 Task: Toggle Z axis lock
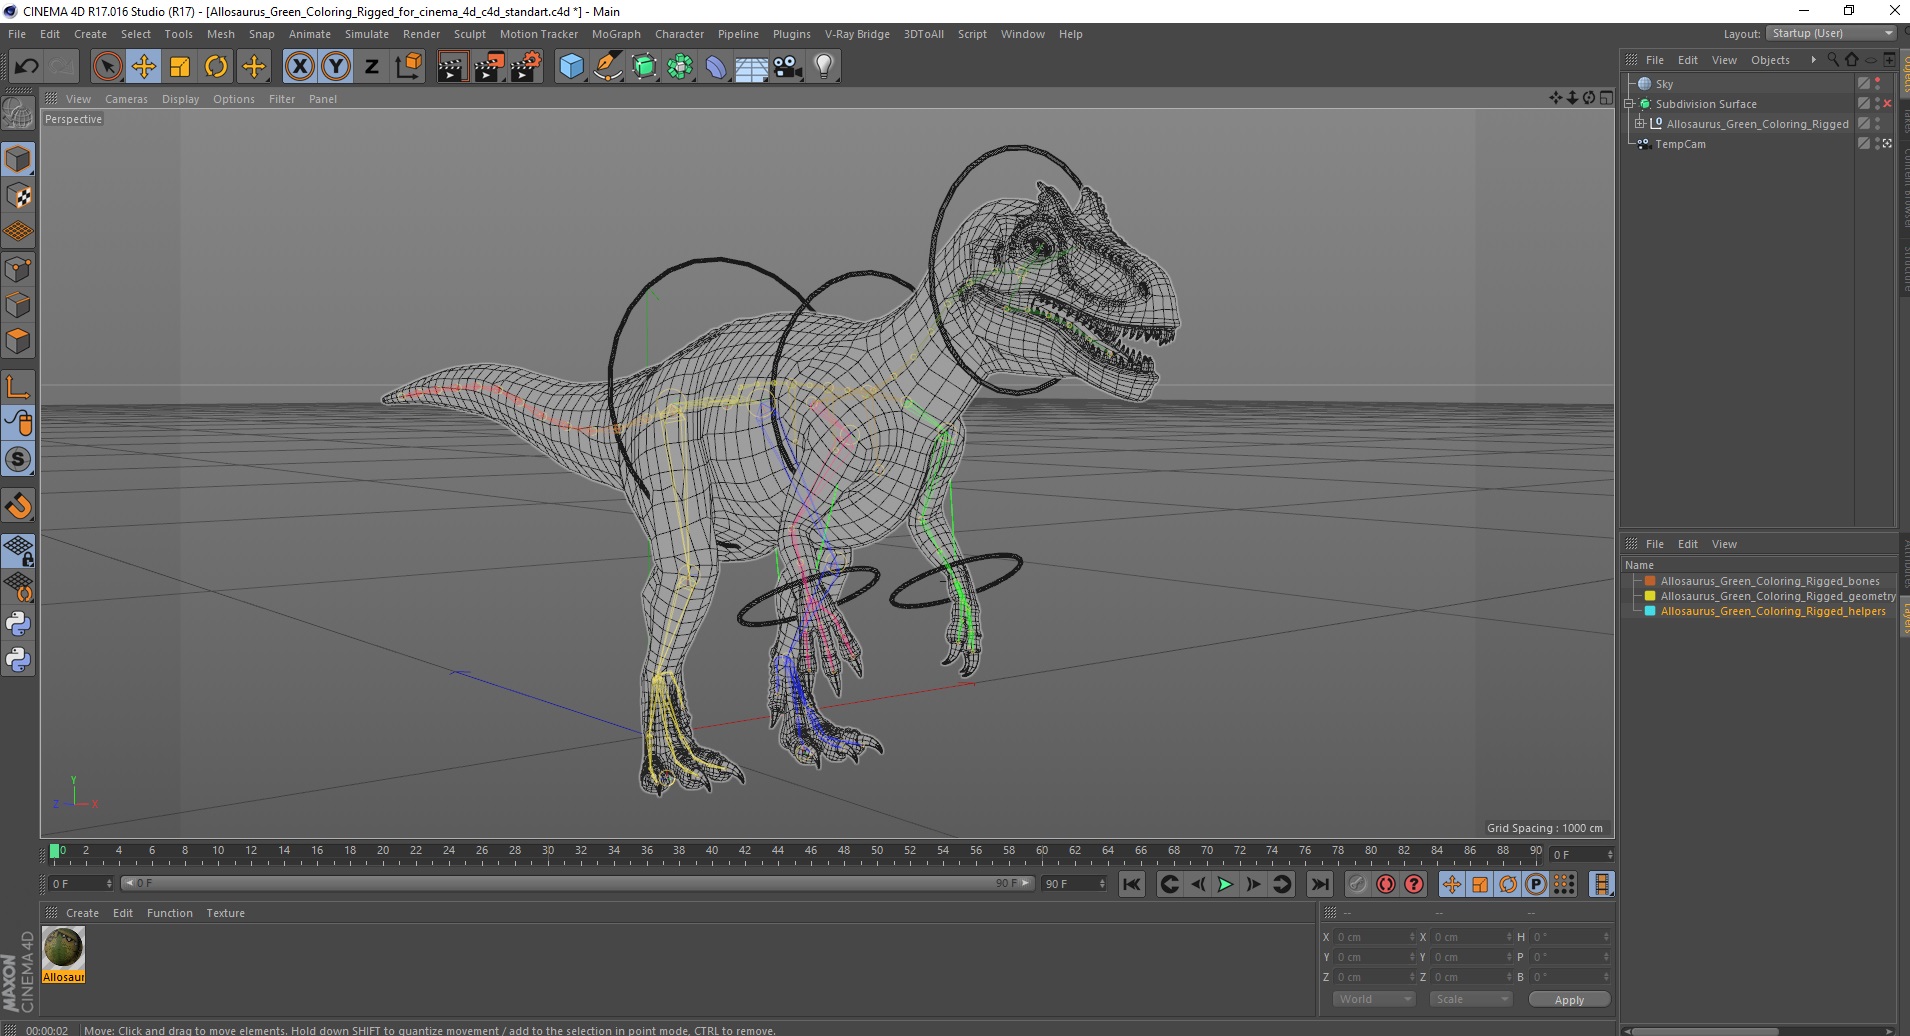372,67
